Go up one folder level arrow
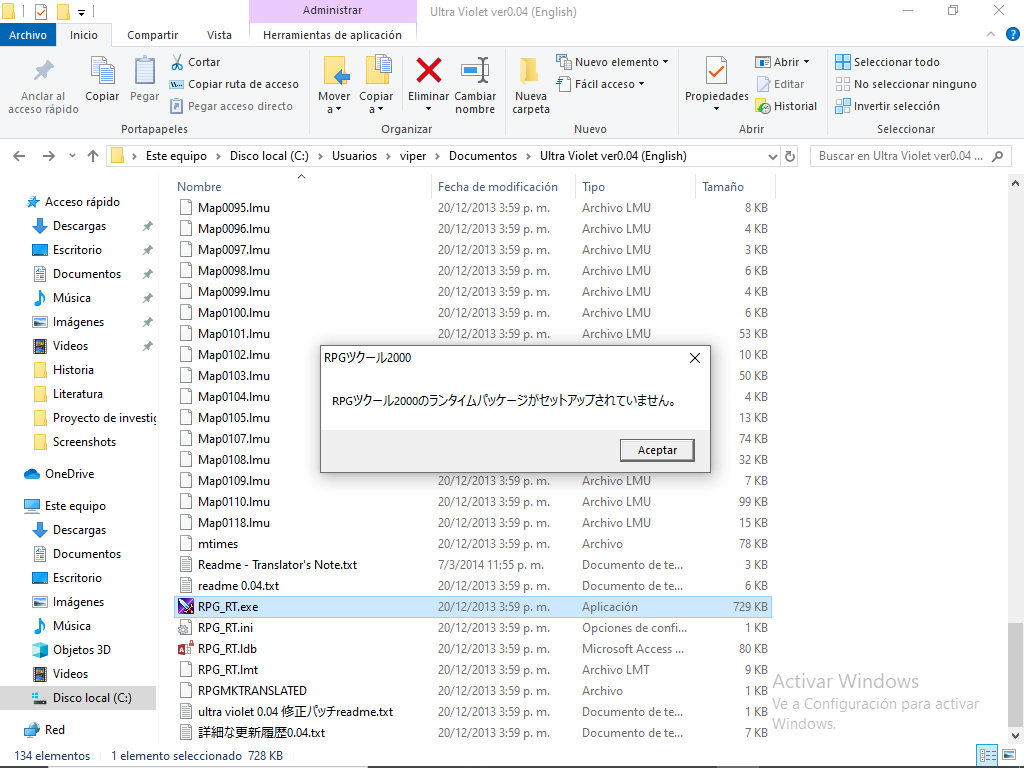Image resolution: width=1024 pixels, height=768 pixels. (x=93, y=156)
